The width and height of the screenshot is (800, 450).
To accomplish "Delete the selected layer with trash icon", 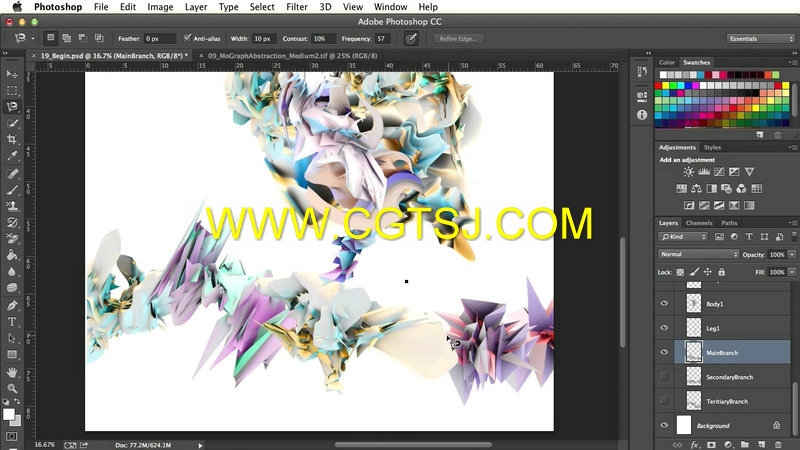I will 778,445.
